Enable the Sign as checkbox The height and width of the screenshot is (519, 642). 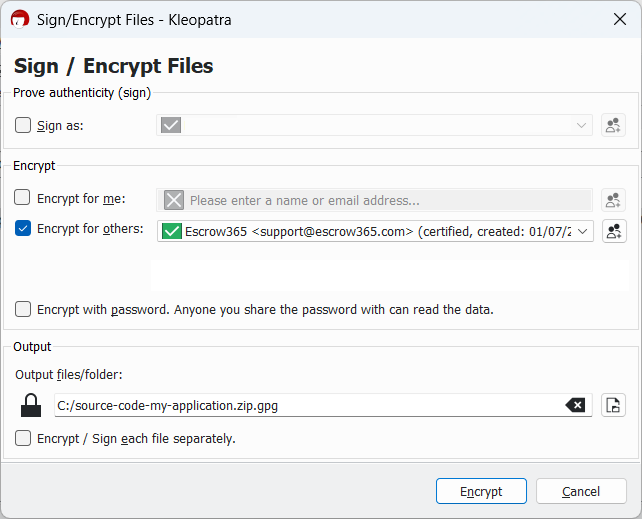click(x=23, y=125)
